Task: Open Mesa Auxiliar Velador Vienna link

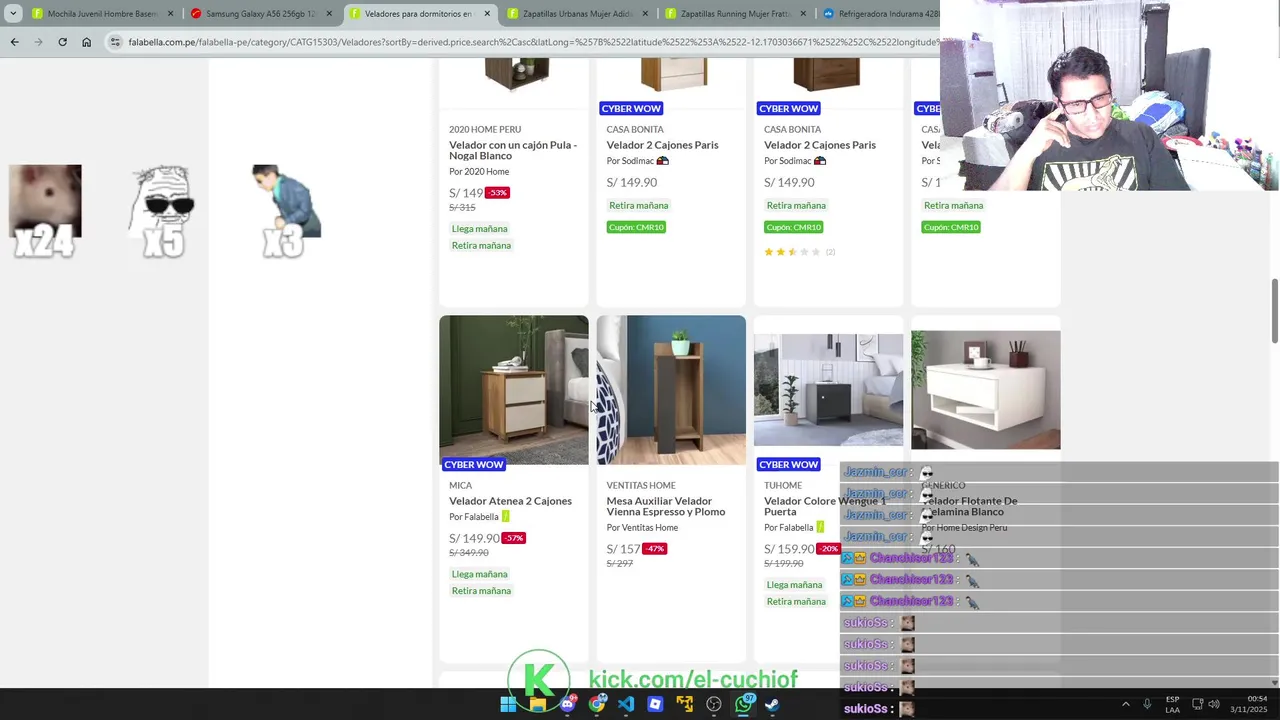Action: click(665, 506)
